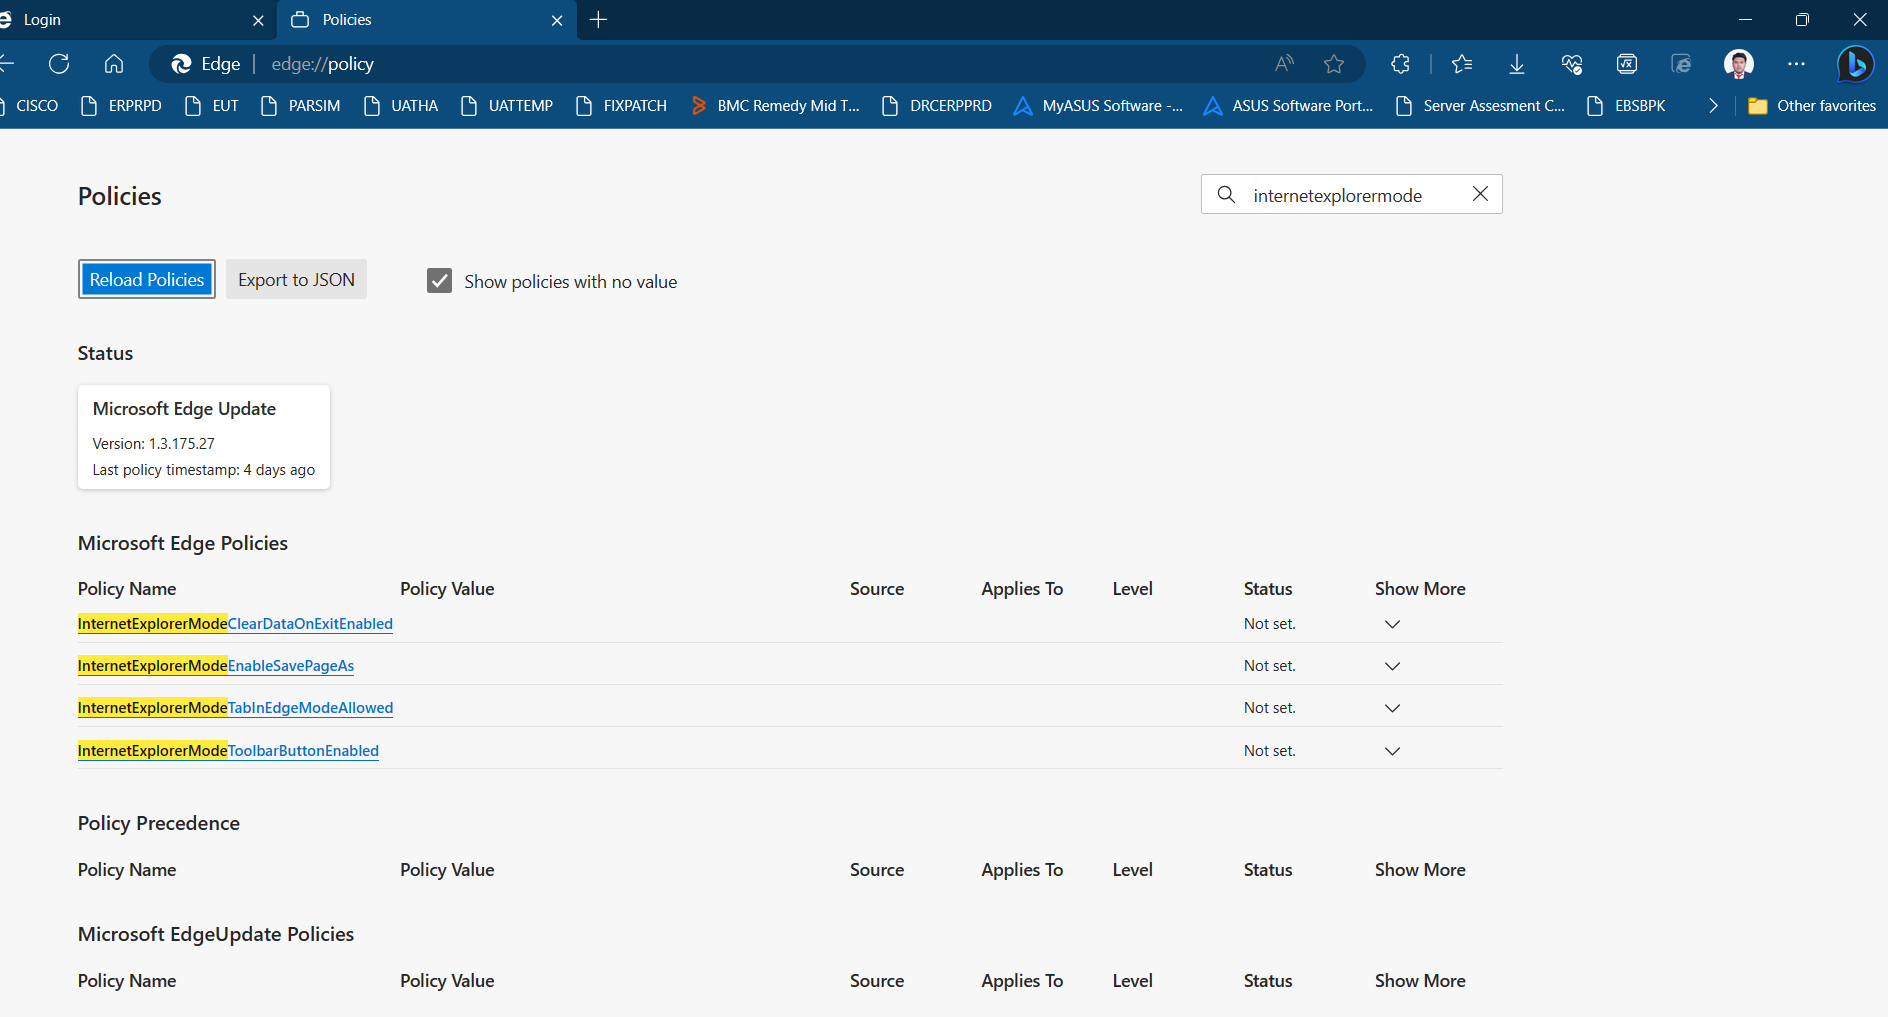This screenshot has width=1888, height=1017.
Task: Open the MyASUS Software bookmark
Action: tap(1098, 106)
